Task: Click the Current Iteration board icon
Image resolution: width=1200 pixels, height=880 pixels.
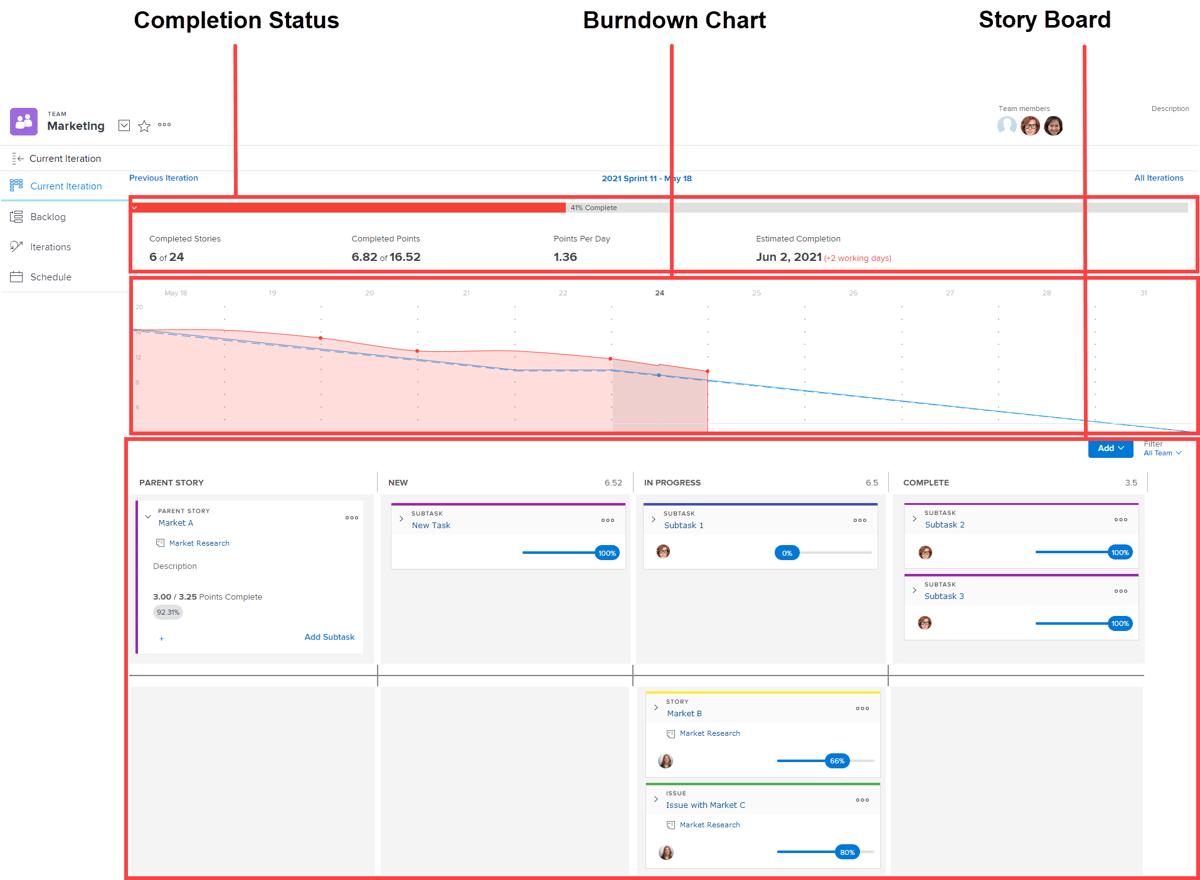Action: (x=15, y=185)
